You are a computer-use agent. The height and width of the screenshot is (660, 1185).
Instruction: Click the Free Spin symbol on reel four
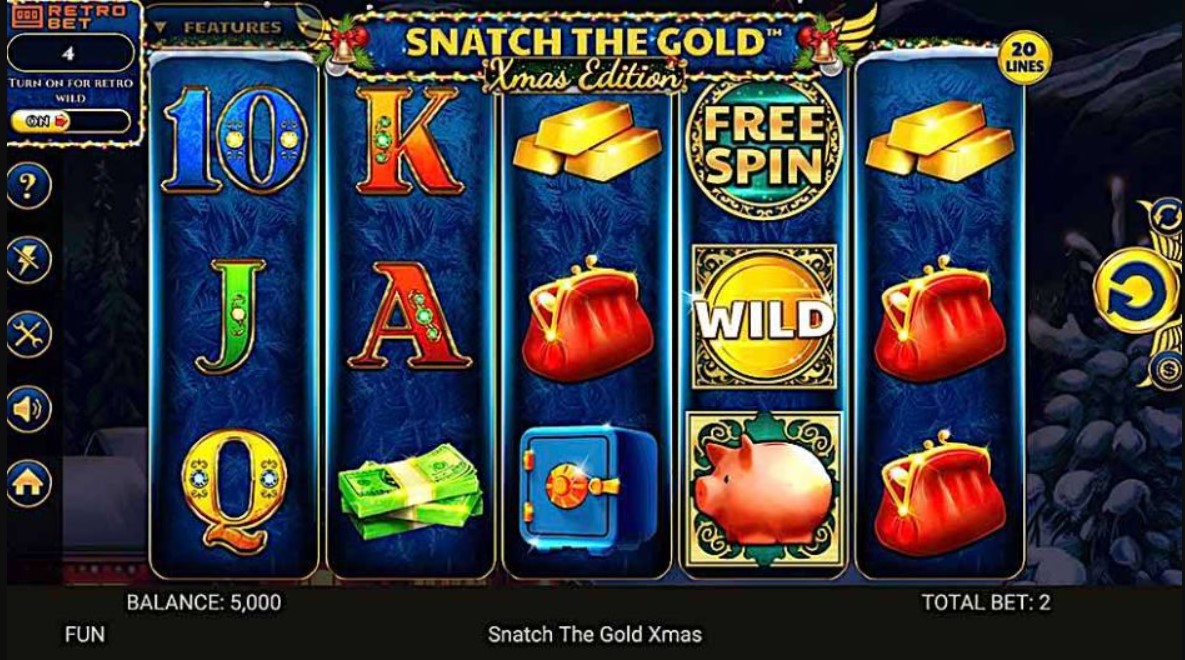pos(763,148)
